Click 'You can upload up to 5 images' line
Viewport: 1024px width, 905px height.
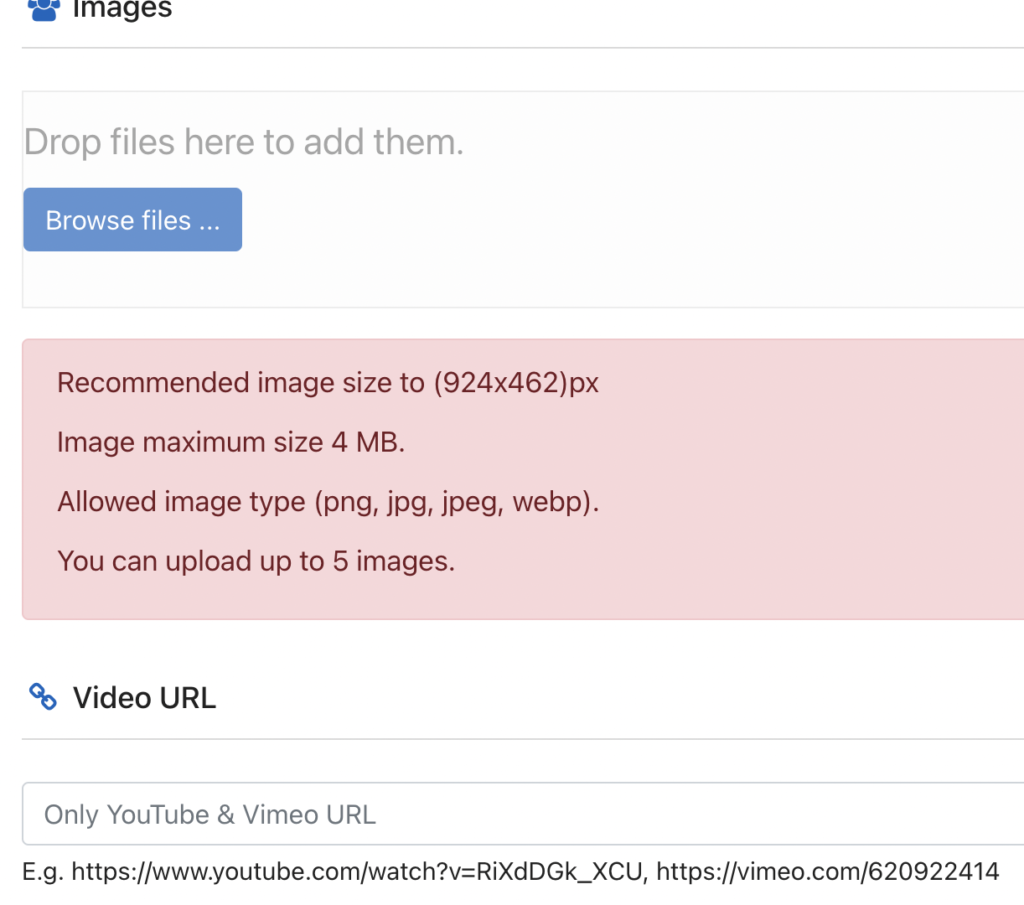click(256, 560)
